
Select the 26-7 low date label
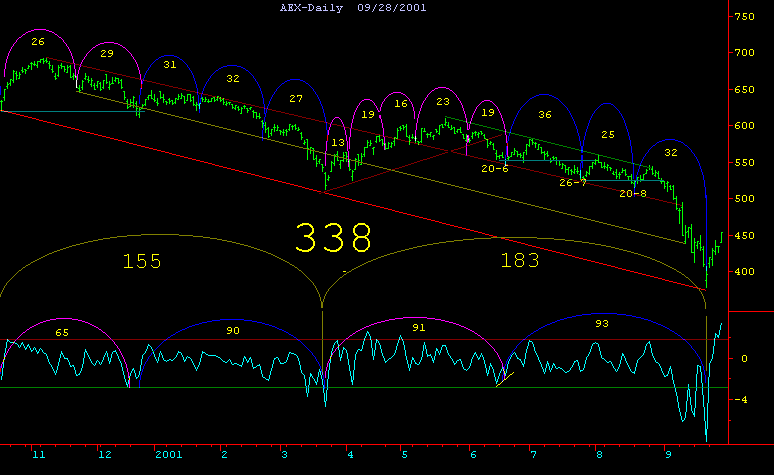[x=573, y=183]
